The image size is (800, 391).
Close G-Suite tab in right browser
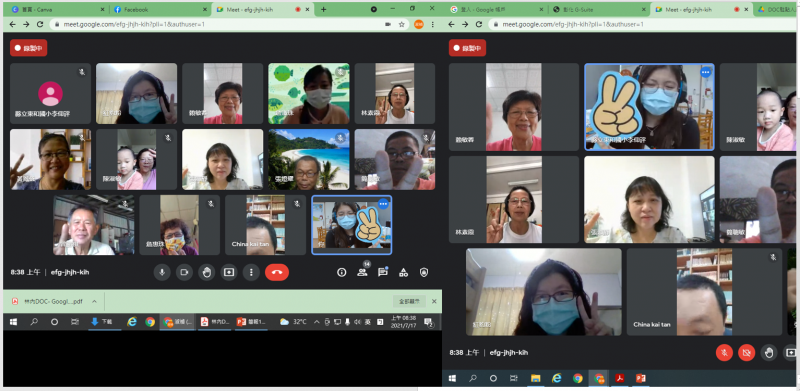644,9
